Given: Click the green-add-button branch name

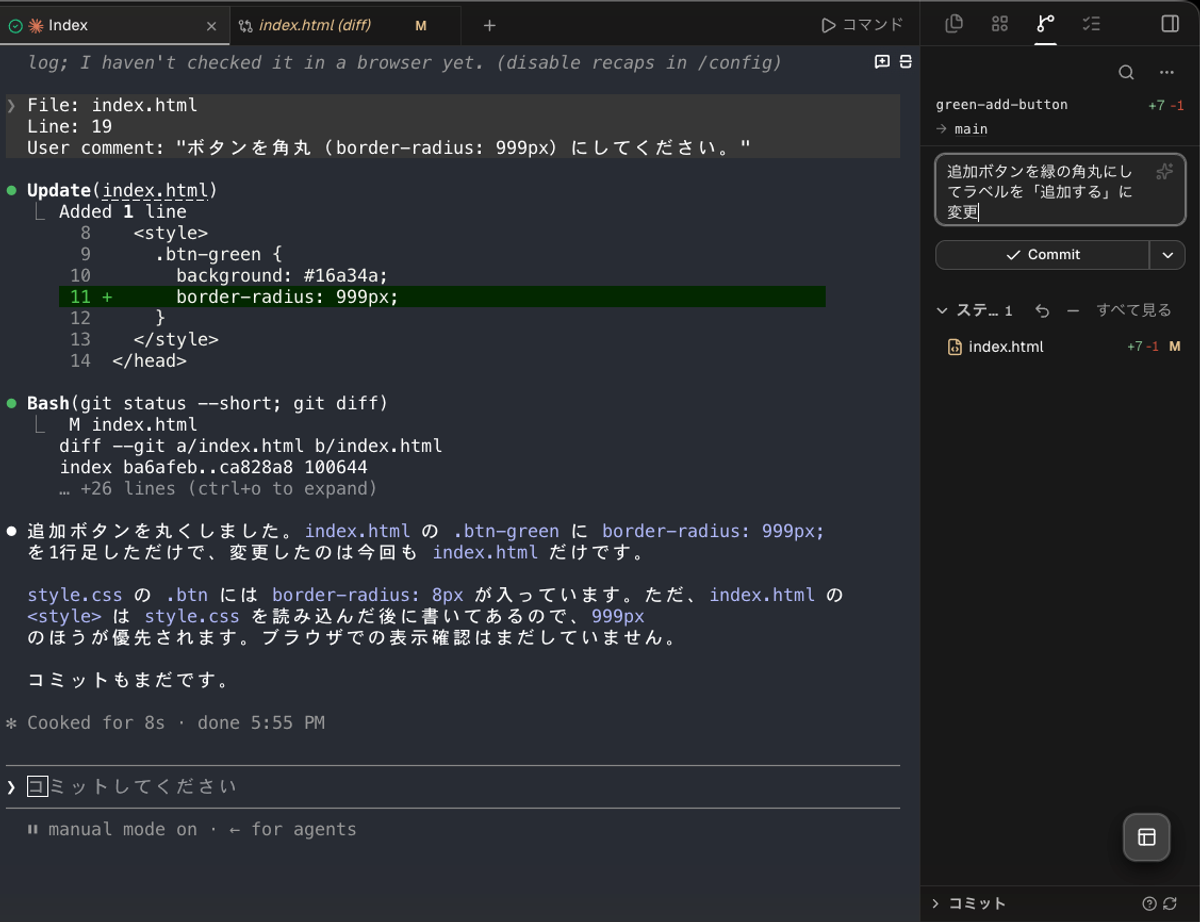Looking at the screenshot, I should pyautogui.click(x=1002, y=105).
